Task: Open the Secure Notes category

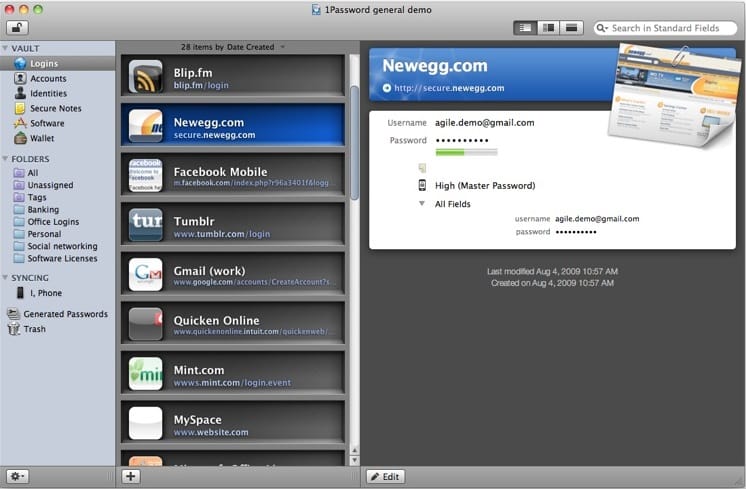Action: pos(55,108)
